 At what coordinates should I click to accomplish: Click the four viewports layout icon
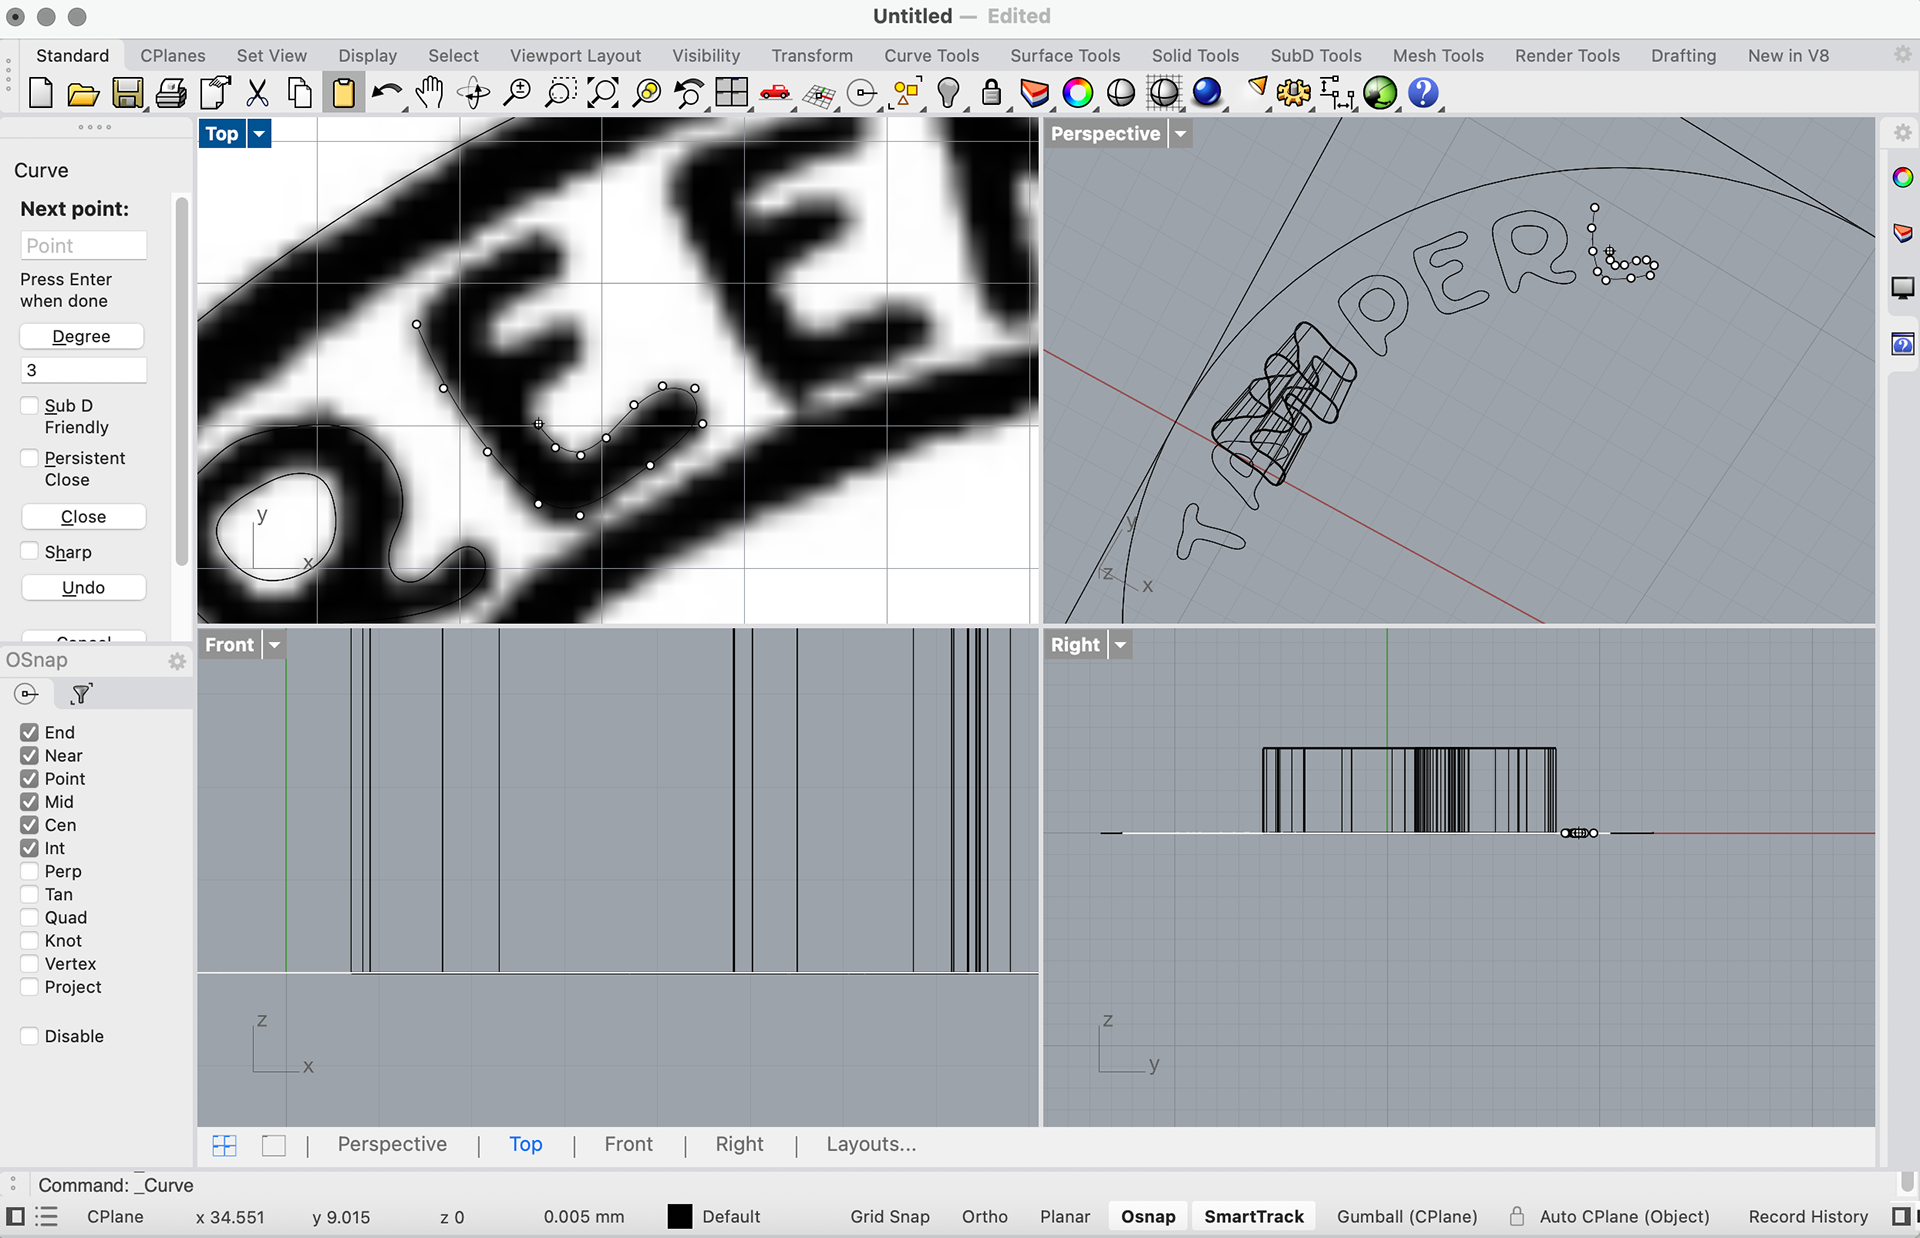pyautogui.click(x=732, y=93)
